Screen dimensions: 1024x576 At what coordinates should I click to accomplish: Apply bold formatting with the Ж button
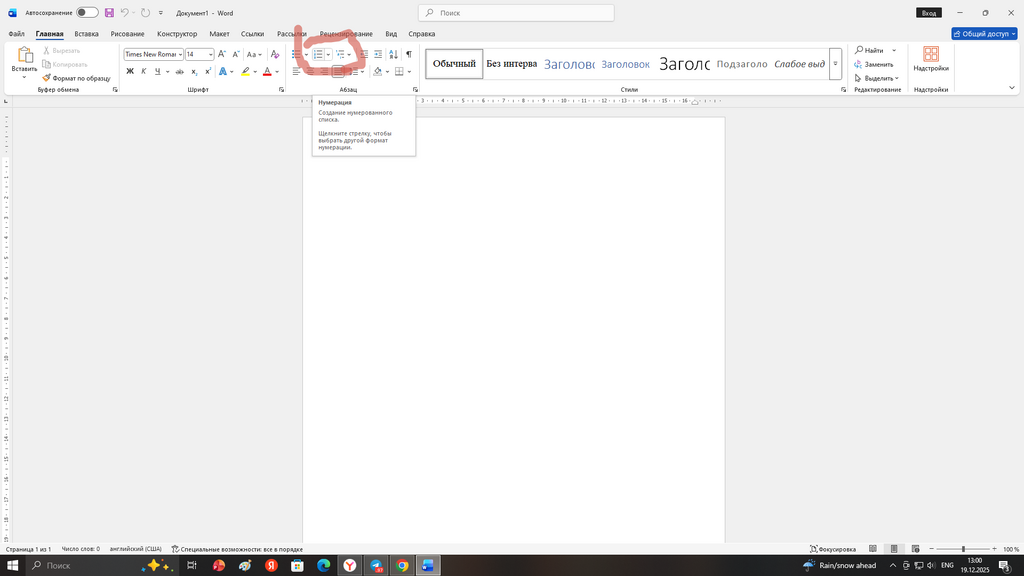[130, 72]
